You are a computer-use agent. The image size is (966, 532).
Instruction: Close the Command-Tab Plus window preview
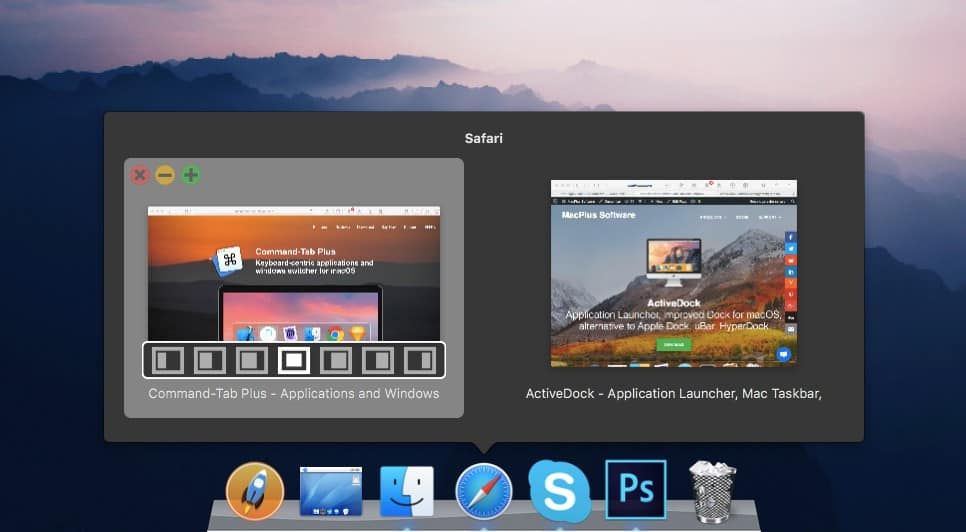140,176
